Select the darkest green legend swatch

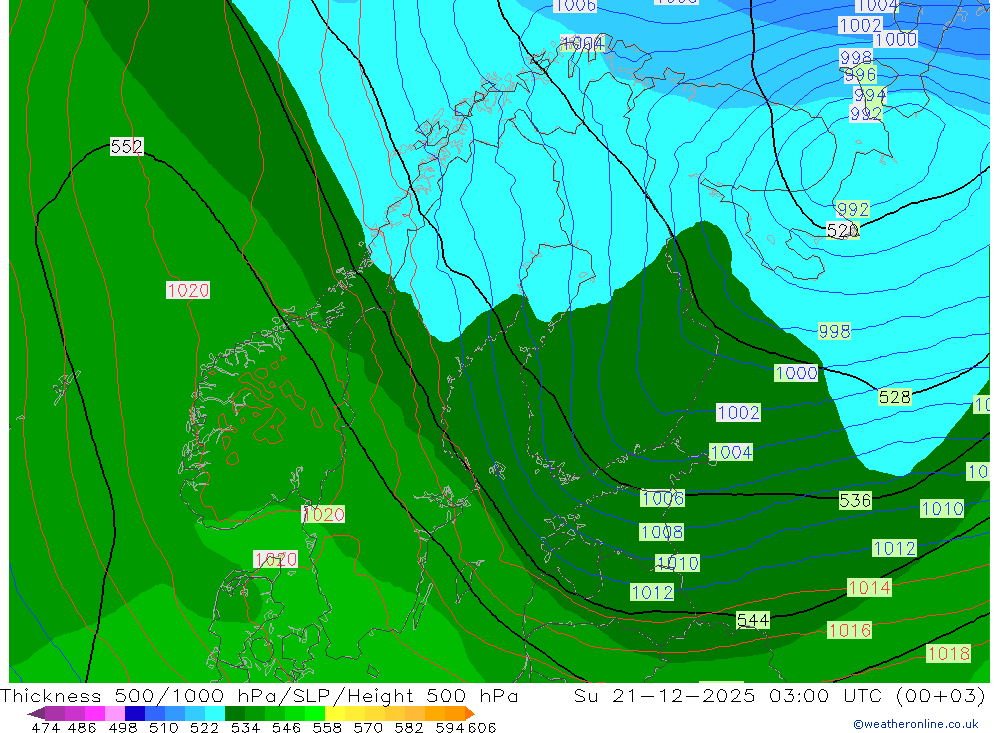(235, 713)
